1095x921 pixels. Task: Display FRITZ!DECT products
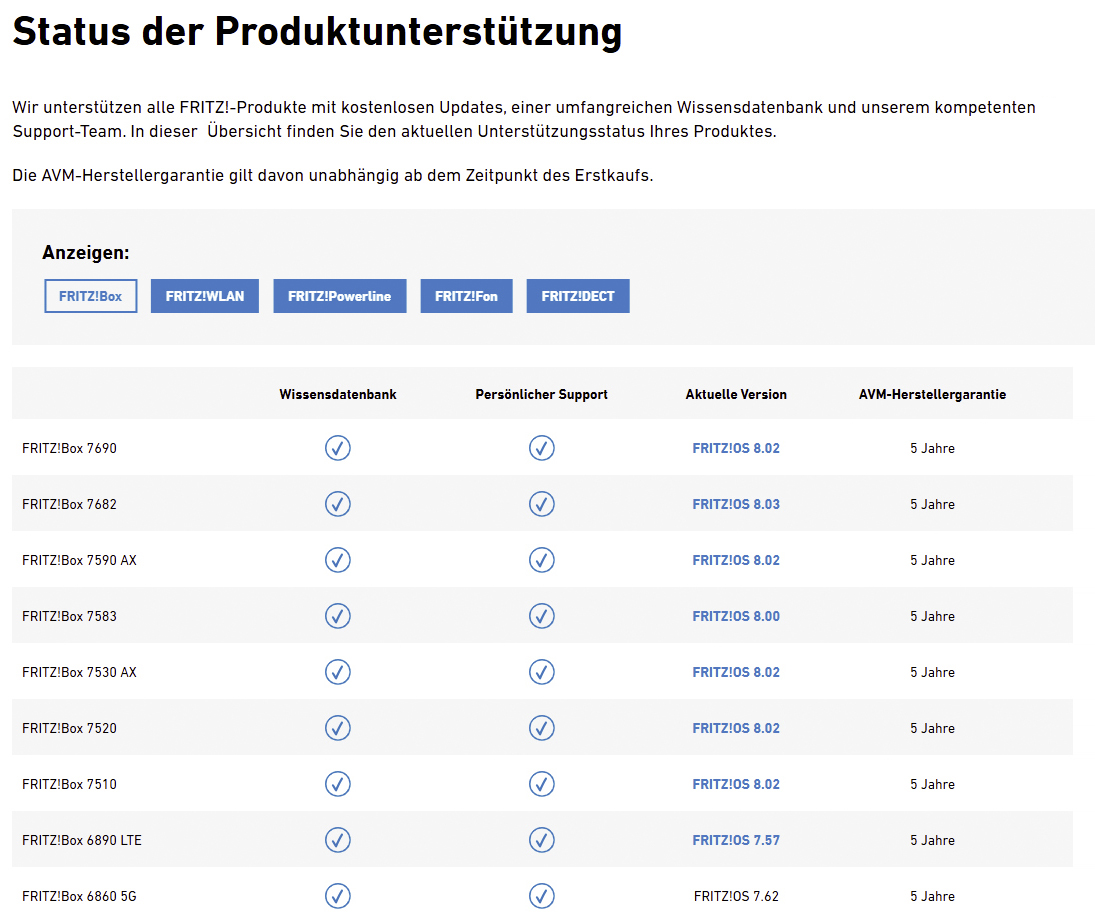pyautogui.click(x=578, y=296)
